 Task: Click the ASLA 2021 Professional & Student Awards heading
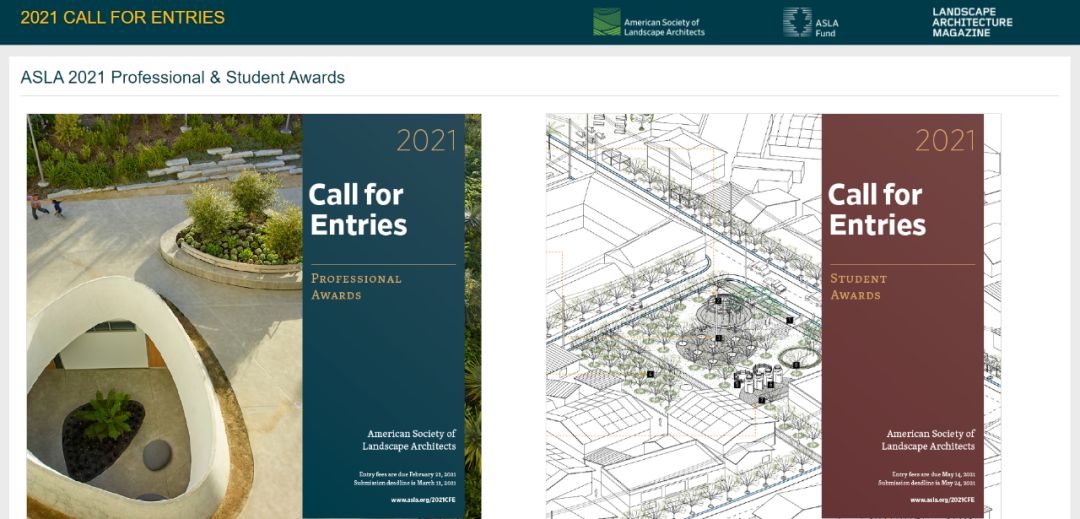pyautogui.click(x=183, y=77)
